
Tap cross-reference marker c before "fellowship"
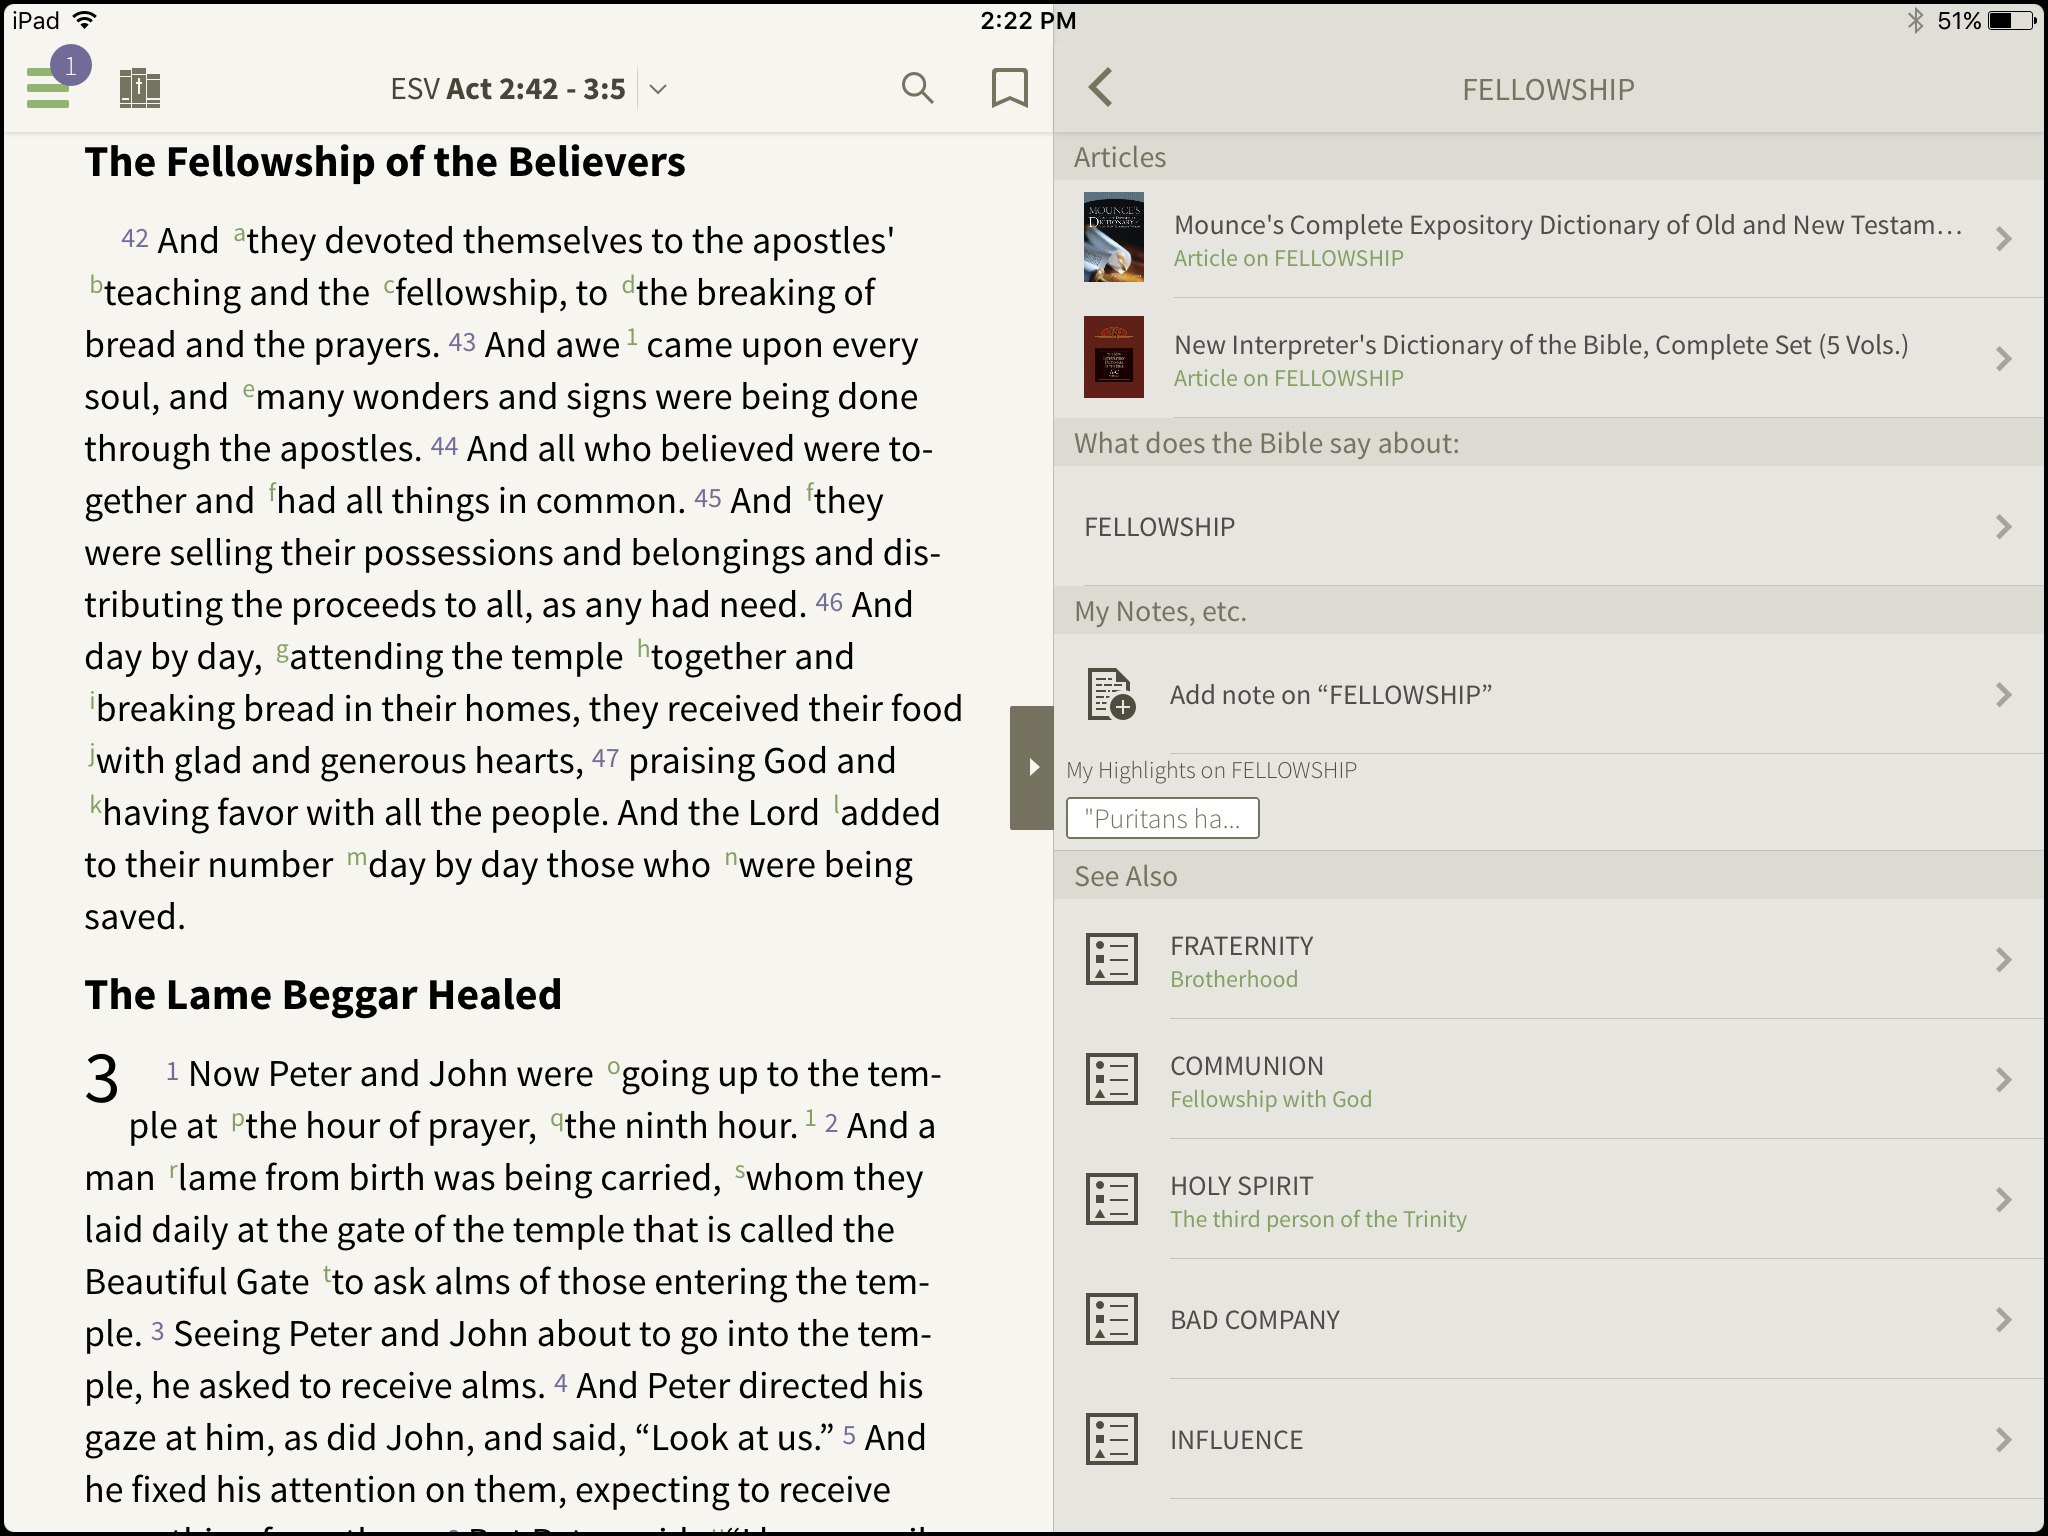[389, 286]
